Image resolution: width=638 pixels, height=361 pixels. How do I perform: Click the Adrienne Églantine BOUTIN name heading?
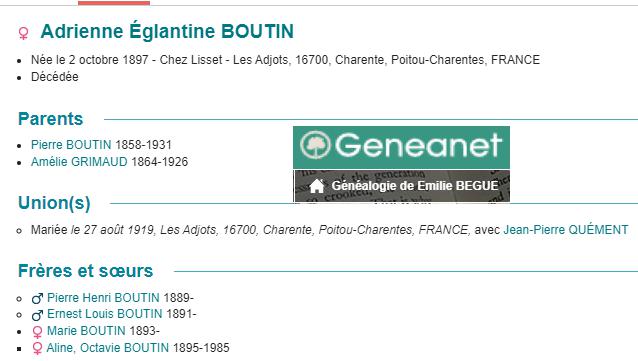pyautogui.click(x=167, y=31)
